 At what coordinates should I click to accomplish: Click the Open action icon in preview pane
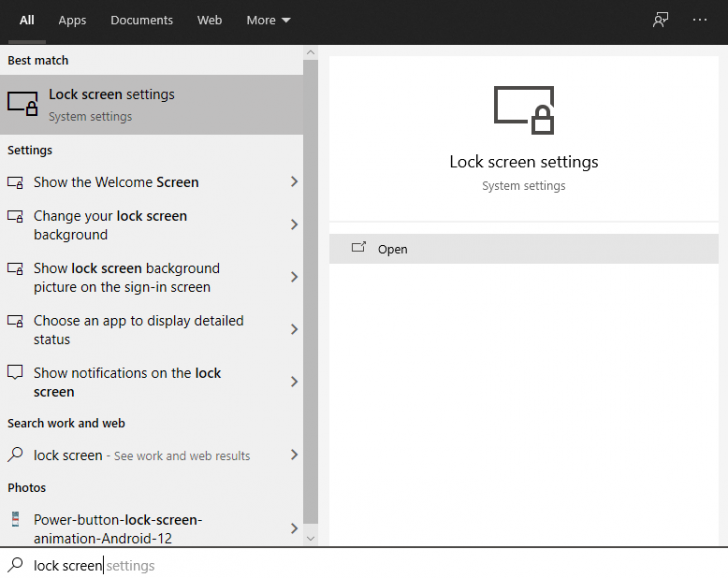(358, 247)
